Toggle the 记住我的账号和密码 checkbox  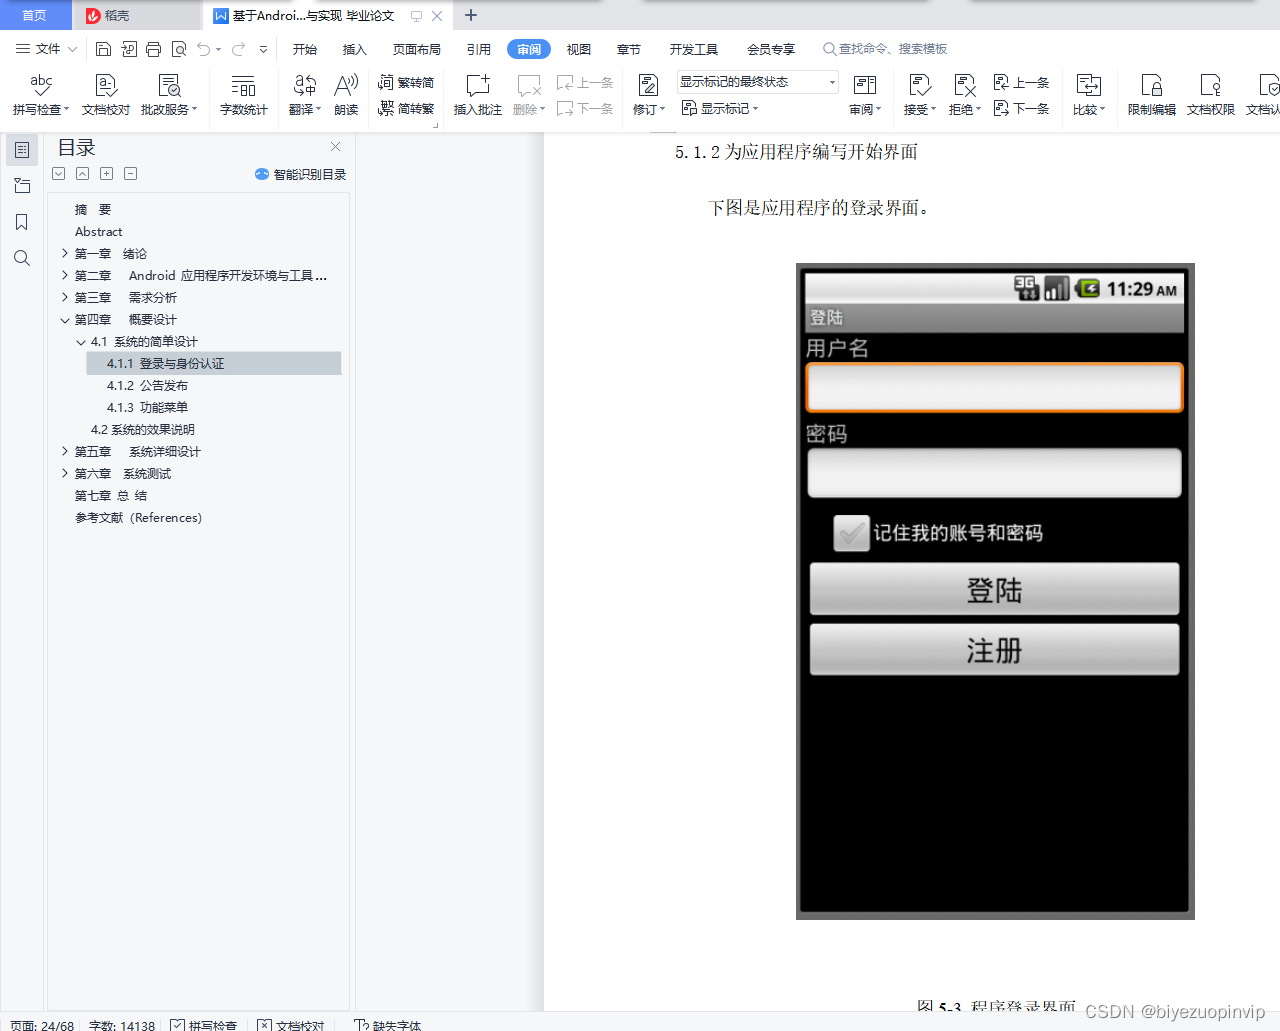coord(851,533)
